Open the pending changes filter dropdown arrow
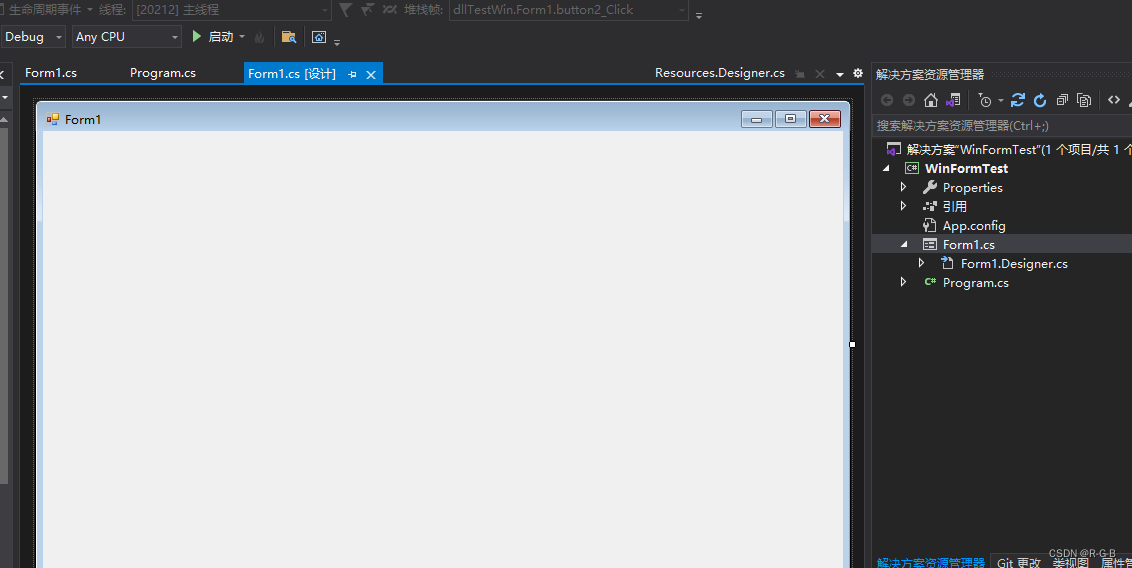The image size is (1132, 568). point(1001,100)
